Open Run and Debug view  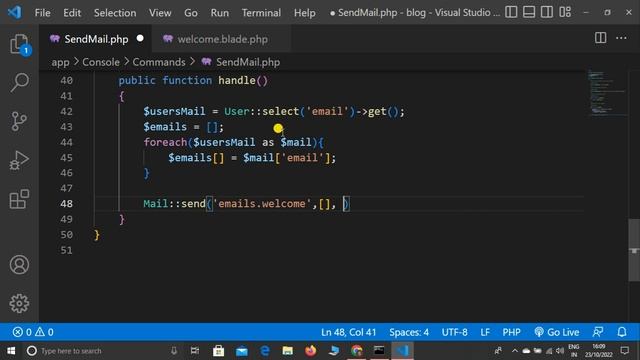(x=19, y=160)
